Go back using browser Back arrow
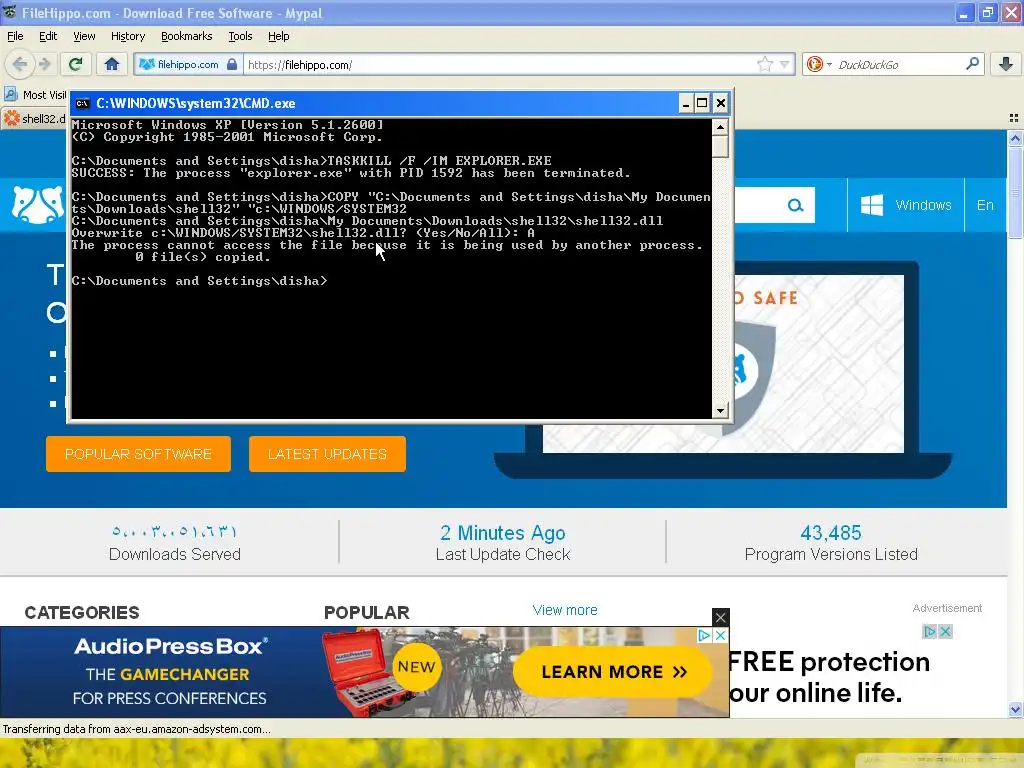Image resolution: width=1024 pixels, height=768 pixels. [20, 64]
